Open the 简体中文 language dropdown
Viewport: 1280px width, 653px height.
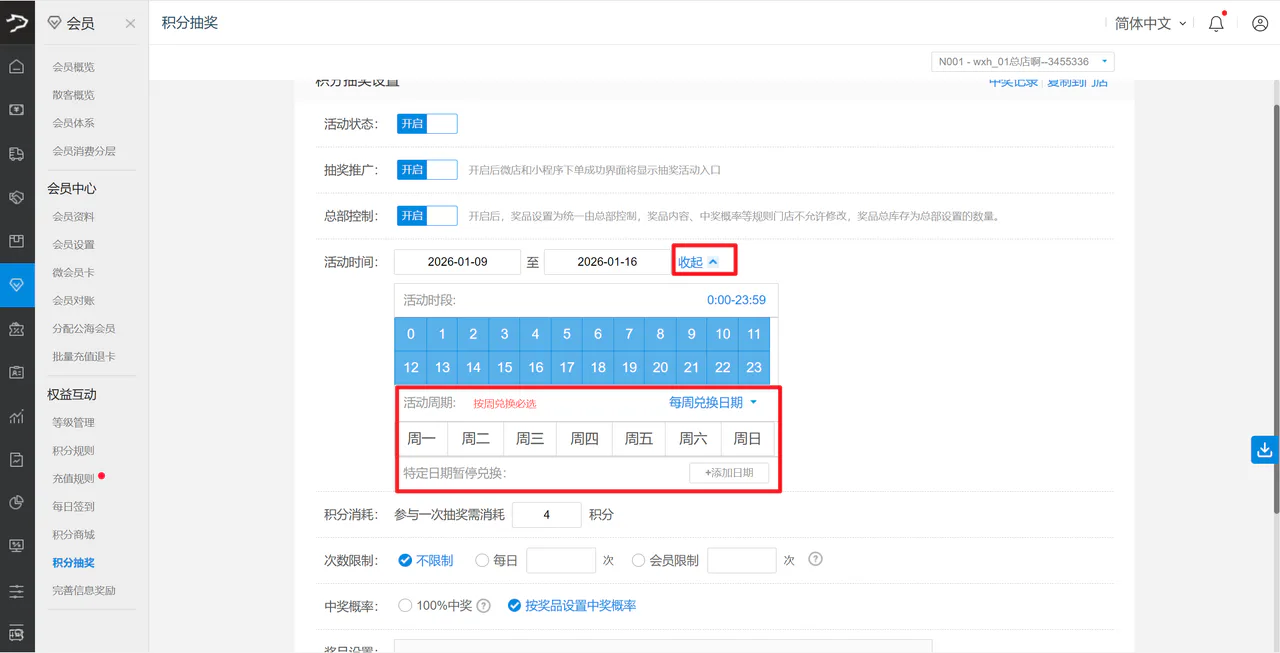pos(1151,23)
